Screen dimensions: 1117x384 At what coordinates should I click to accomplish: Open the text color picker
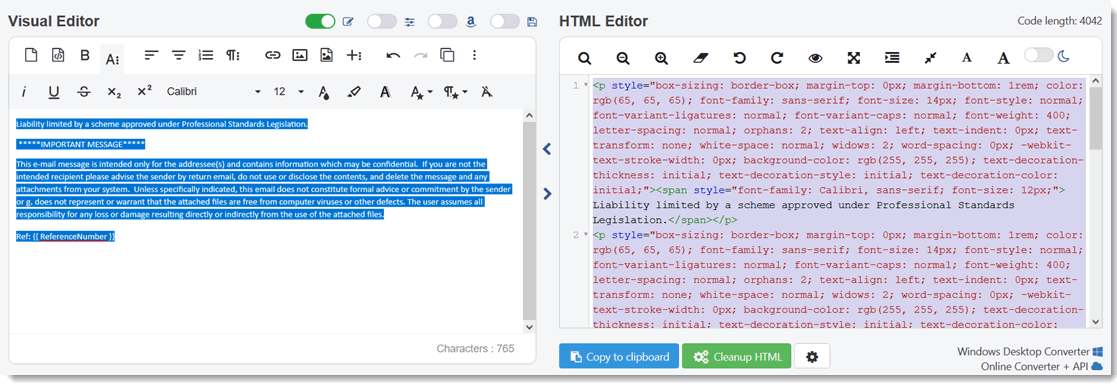pyautogui.click(x=323, y=91)
